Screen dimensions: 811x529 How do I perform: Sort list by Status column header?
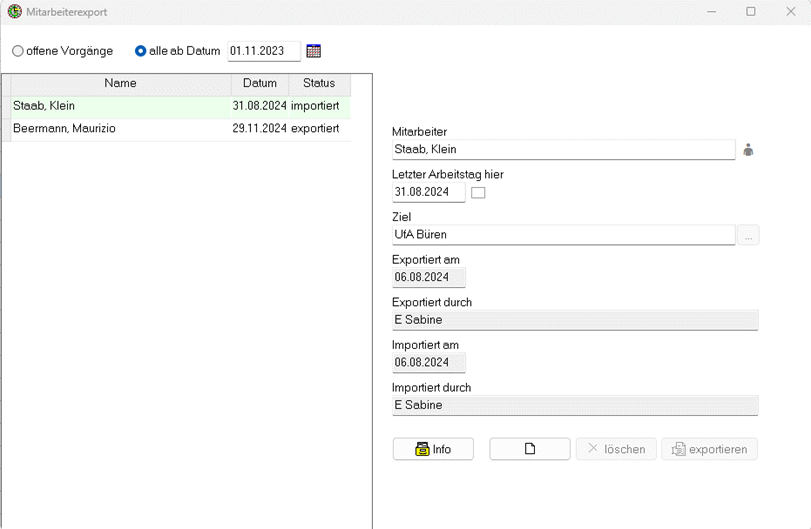(x=319, y=84)
